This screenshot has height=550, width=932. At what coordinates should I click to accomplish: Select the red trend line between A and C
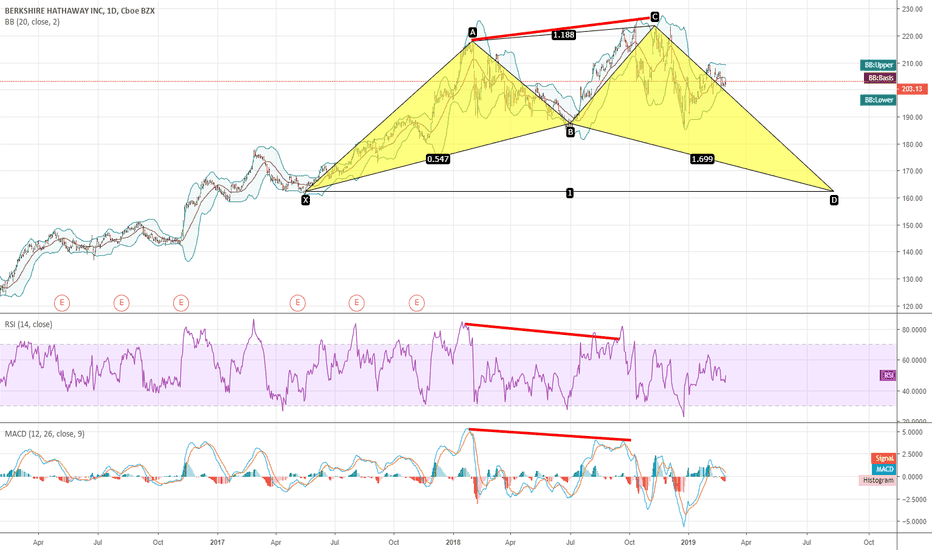[562, 29]
